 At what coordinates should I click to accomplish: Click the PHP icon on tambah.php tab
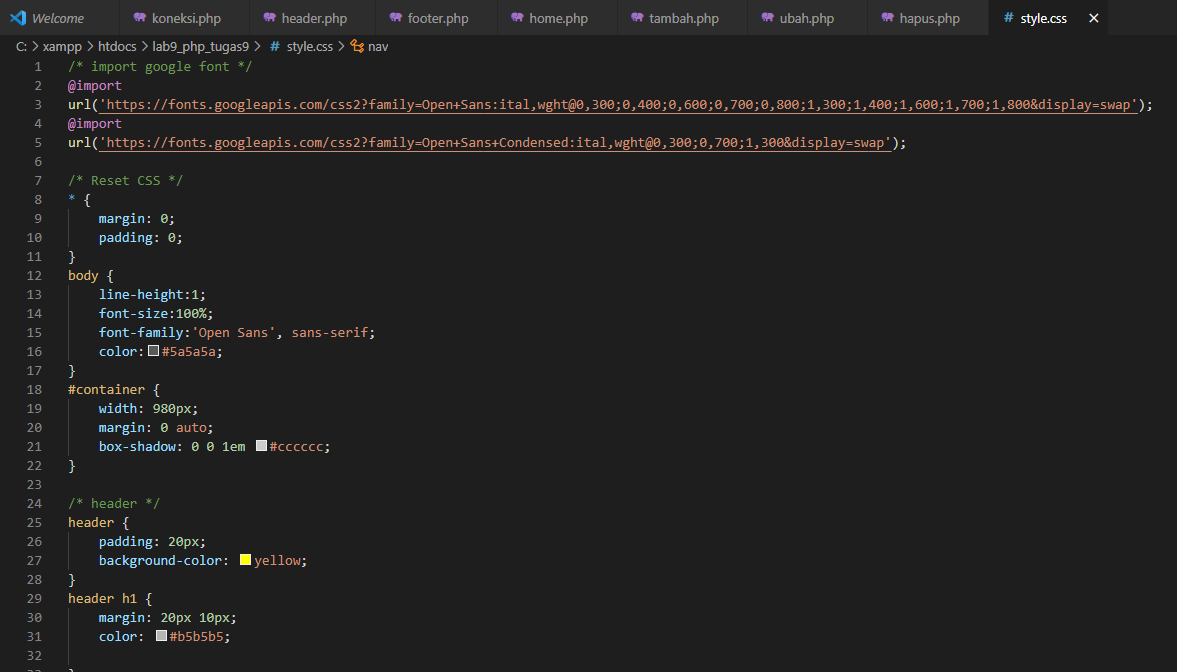pyautogui.click(x=636, y=17)
